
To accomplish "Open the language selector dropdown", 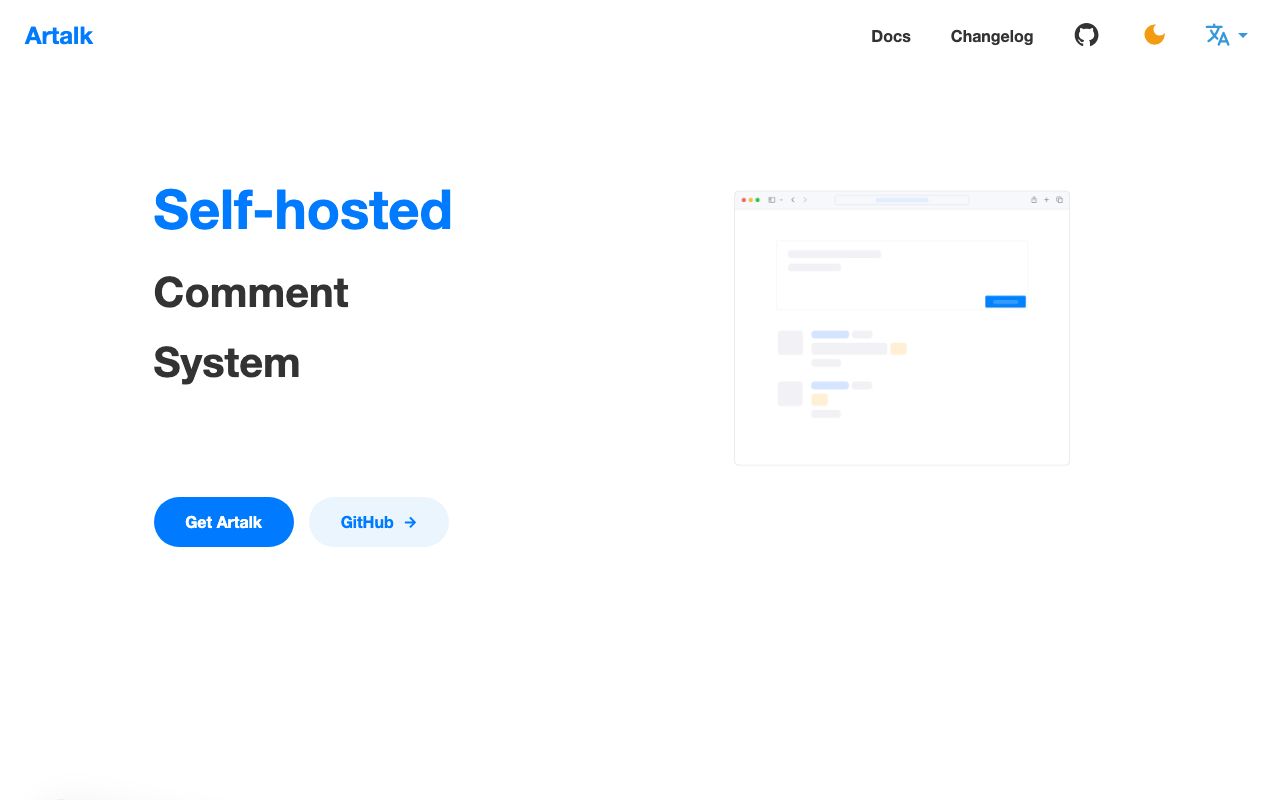I will pos(1226,35).
